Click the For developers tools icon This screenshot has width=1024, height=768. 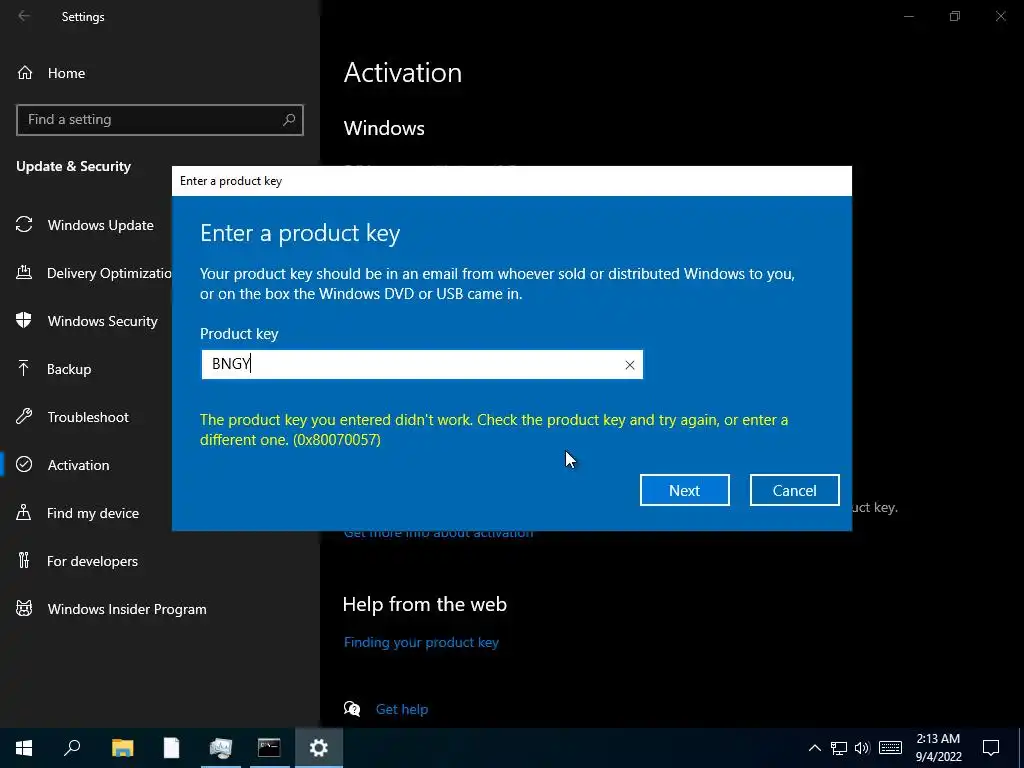point(24,560)
